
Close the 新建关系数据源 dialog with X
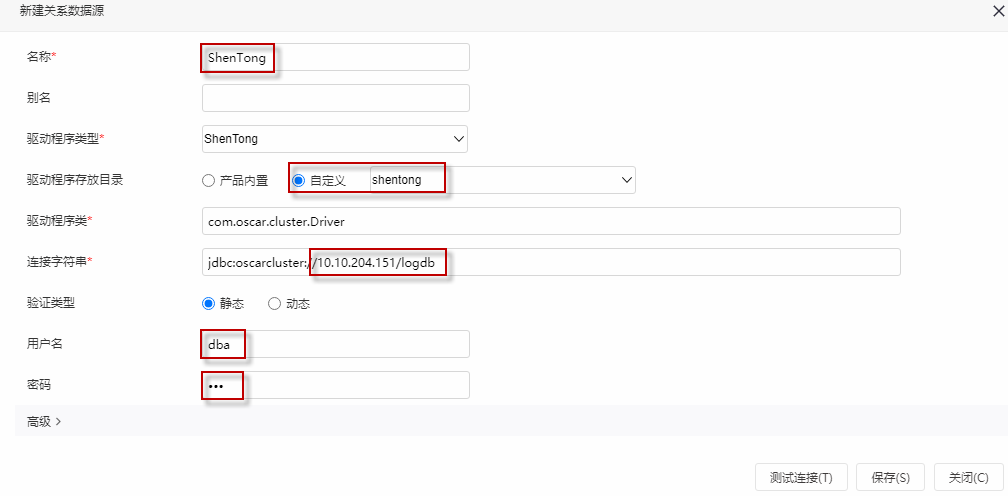tap(998, 12)
